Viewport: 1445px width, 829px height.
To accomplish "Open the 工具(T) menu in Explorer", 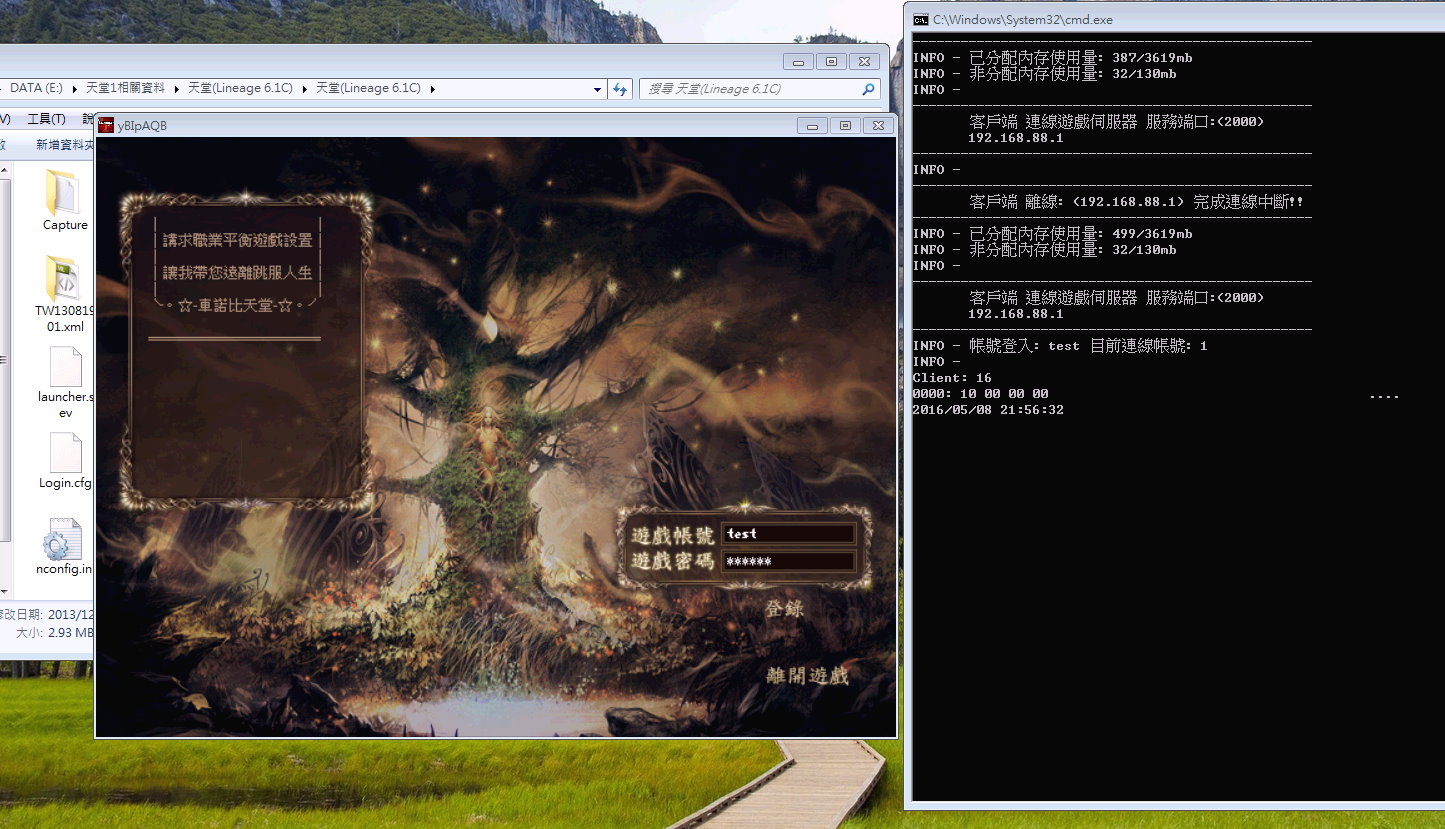I will point(46,119).
